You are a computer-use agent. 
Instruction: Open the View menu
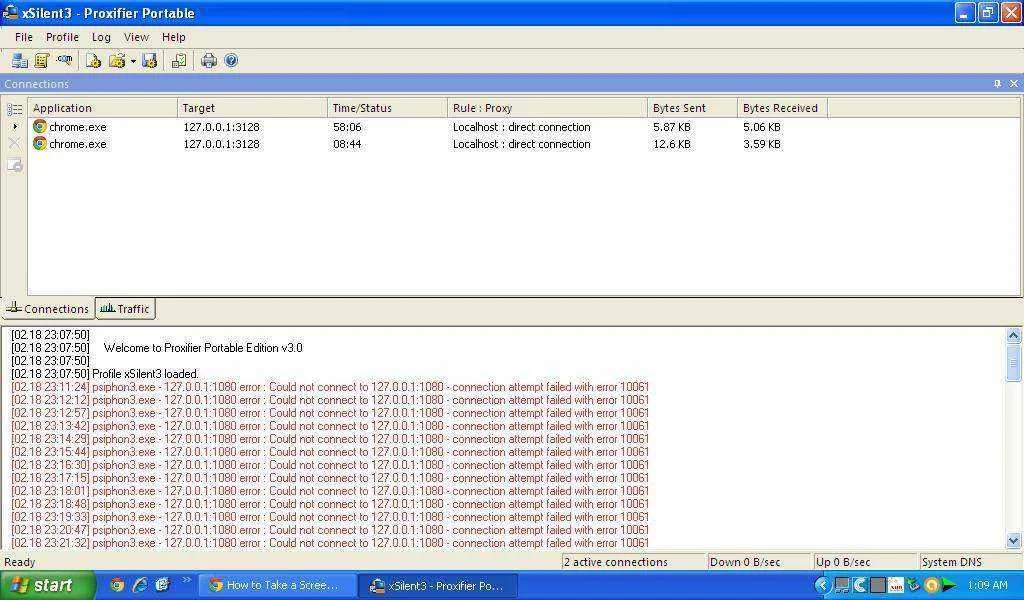coord(136,37)
